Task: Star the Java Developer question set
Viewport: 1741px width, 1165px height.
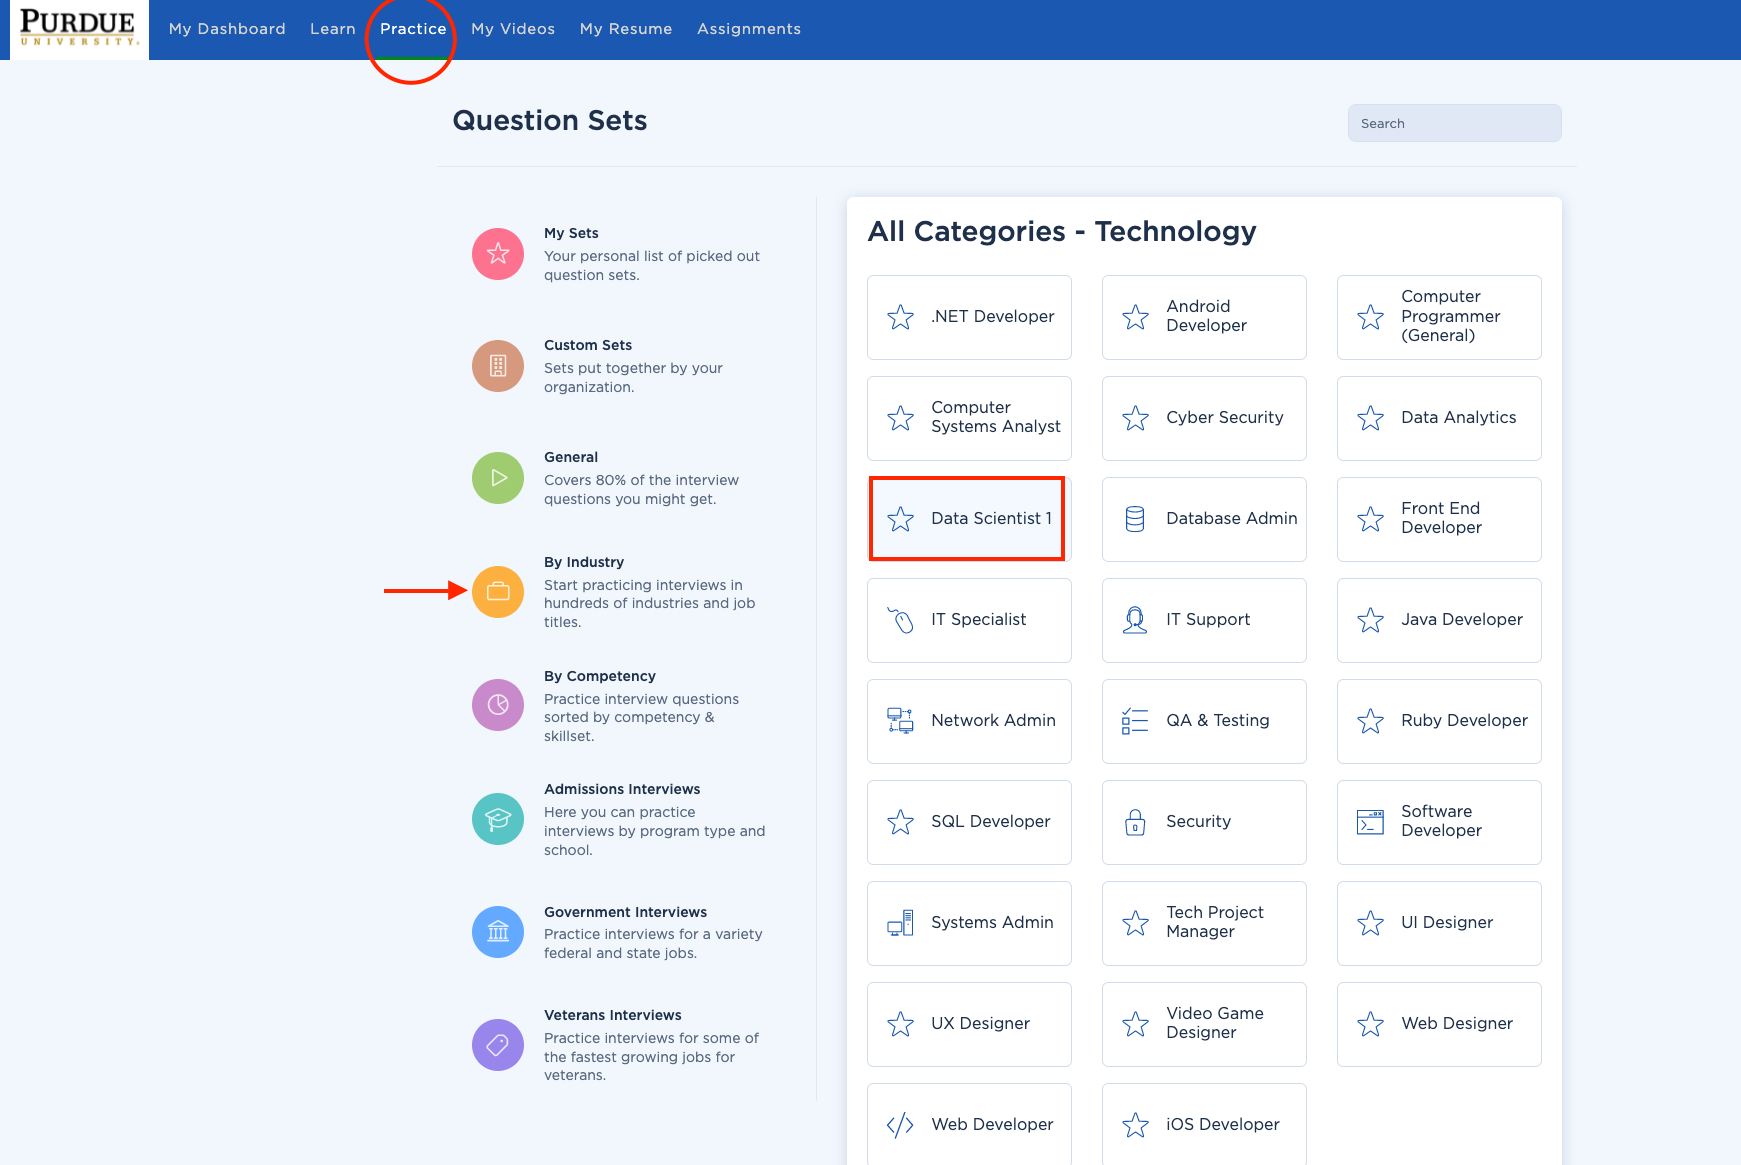Action: pyautogui.click(x=1370, y=620)
